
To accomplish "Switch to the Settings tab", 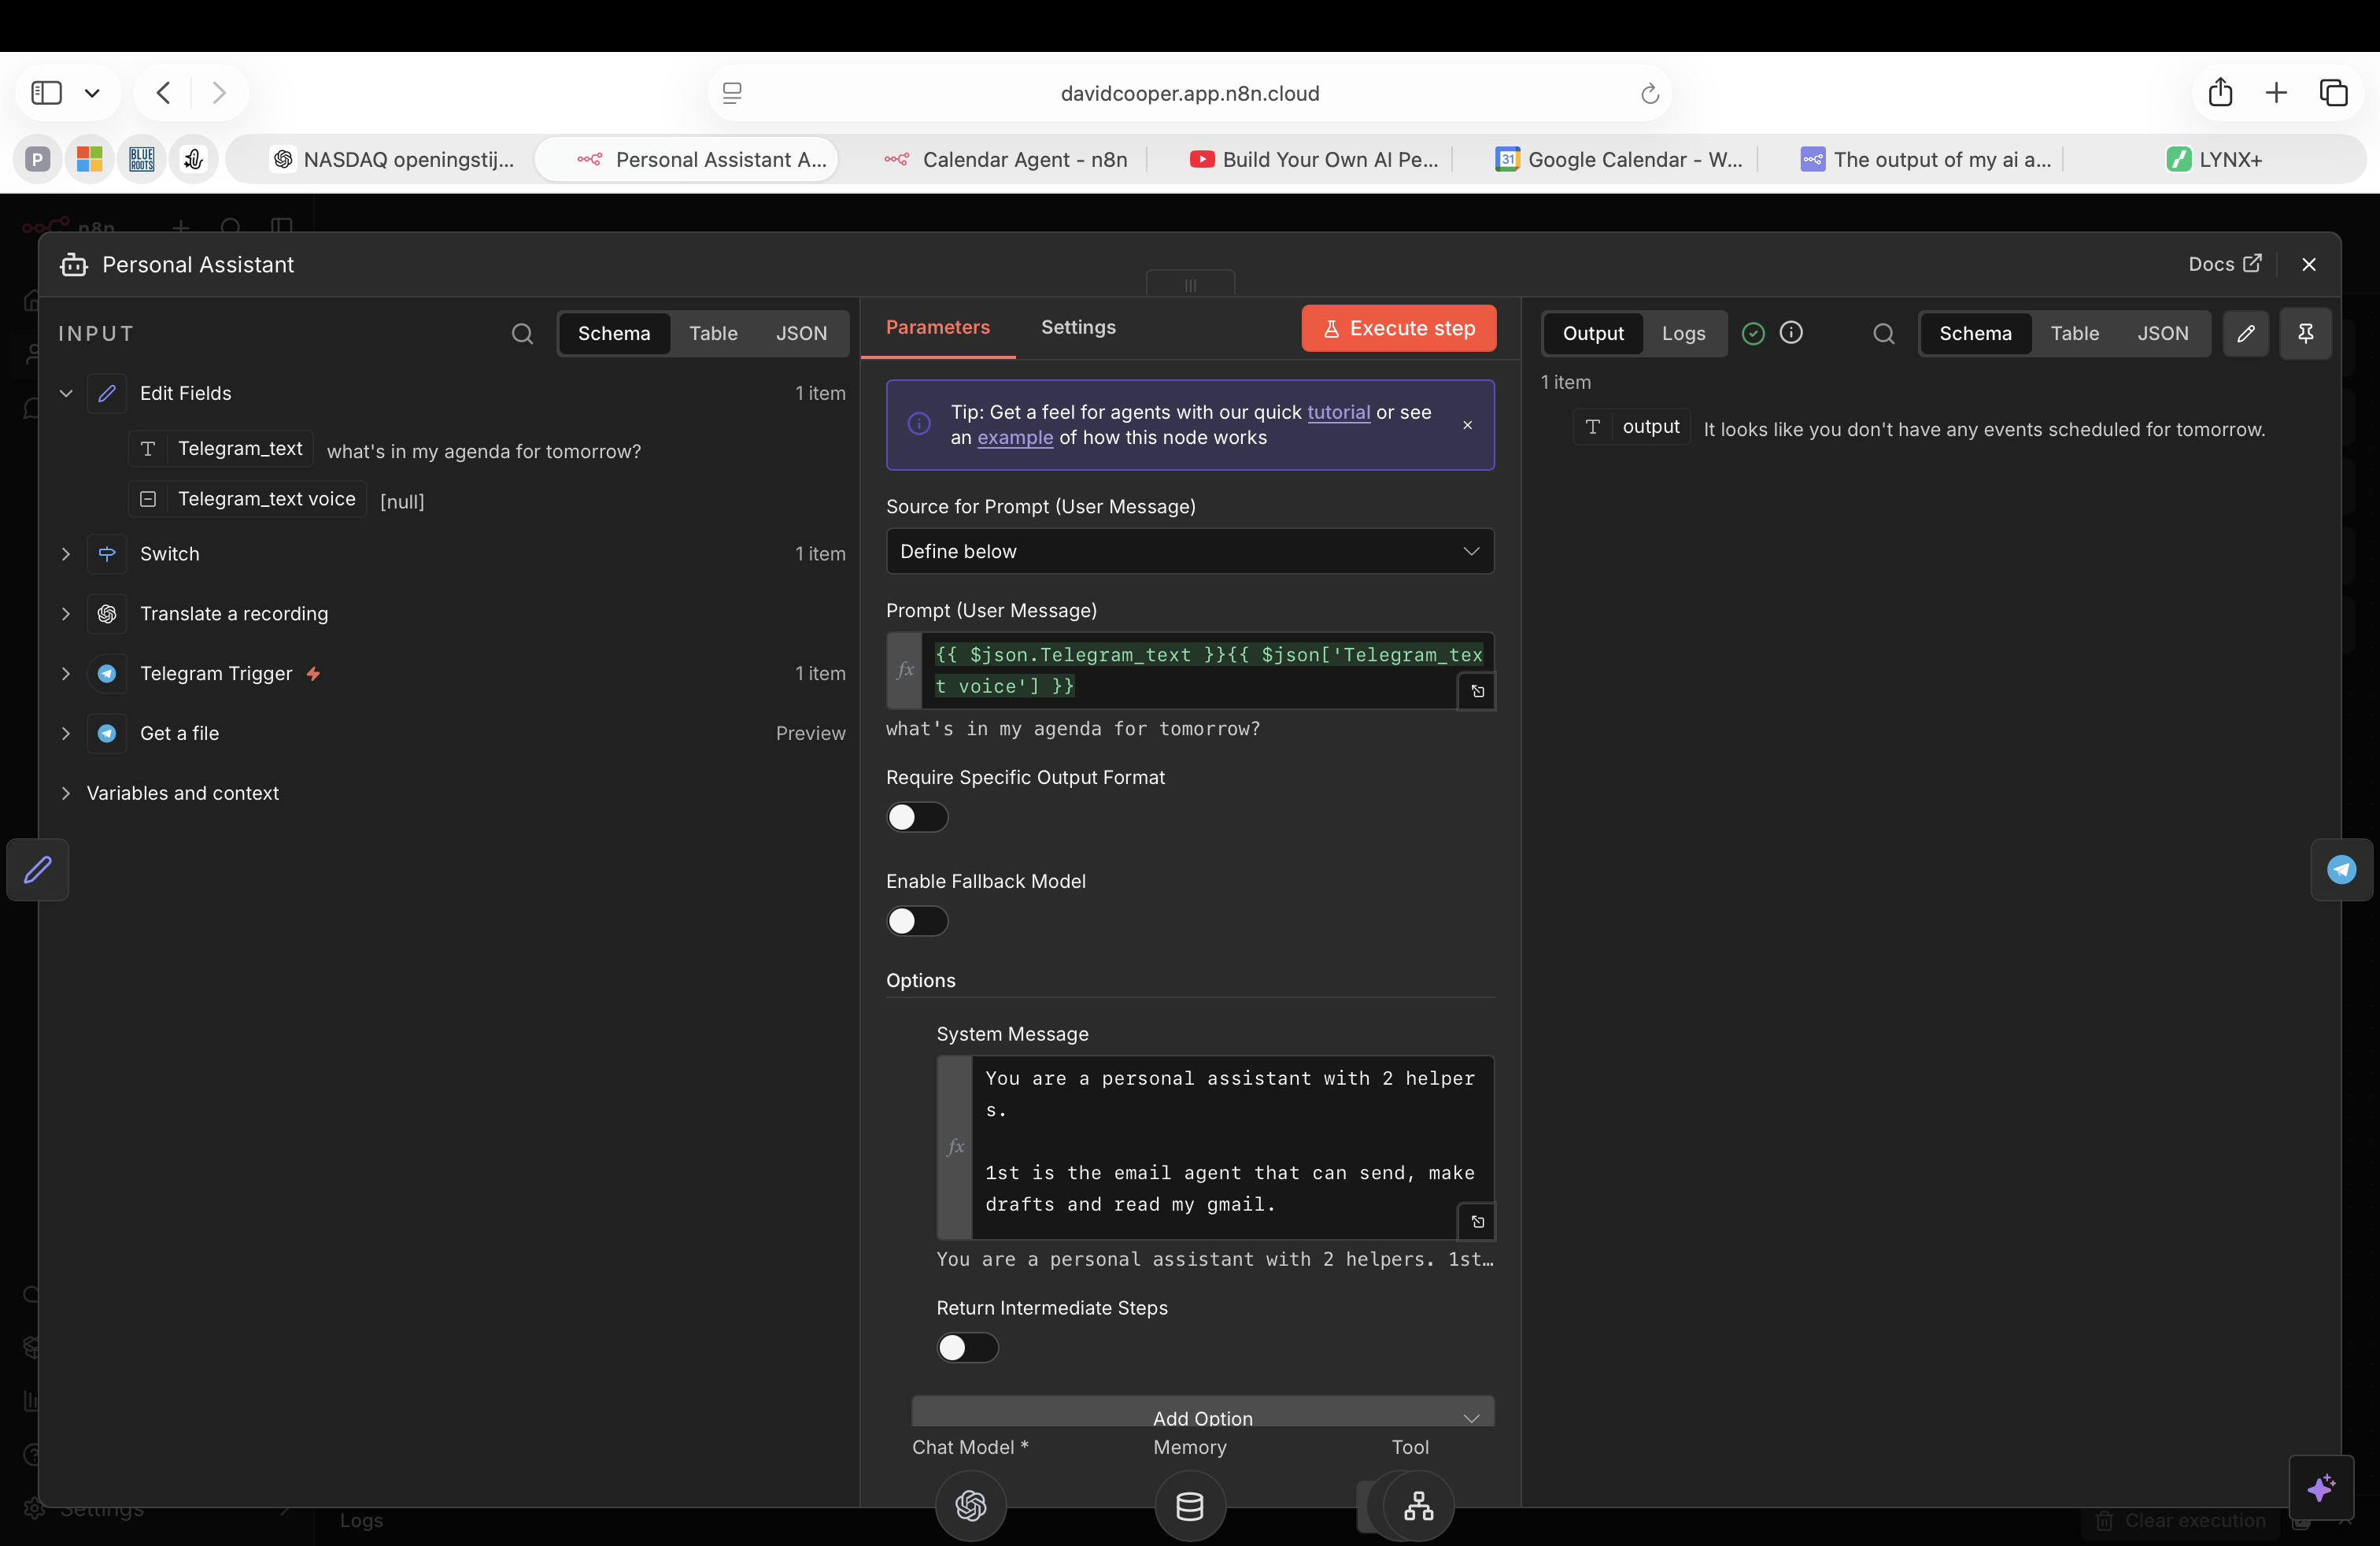I will 1078,327.
